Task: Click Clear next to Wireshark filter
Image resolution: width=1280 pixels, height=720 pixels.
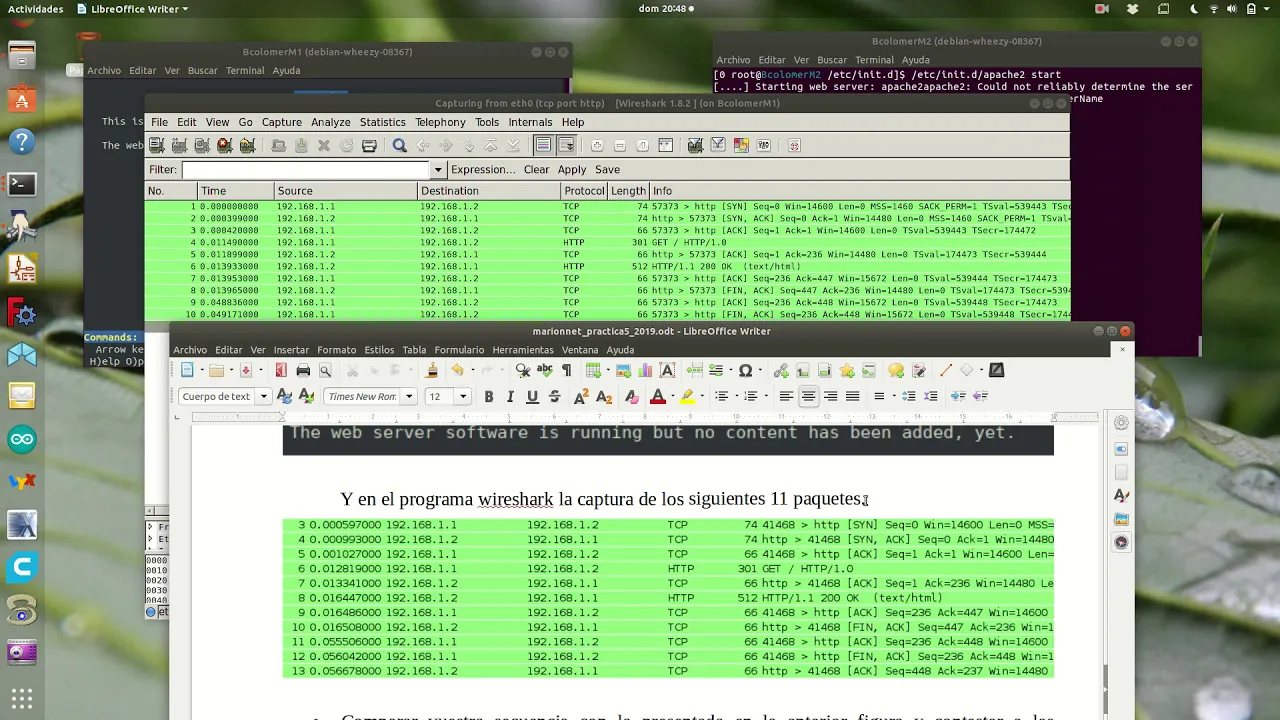Action: pos(536,169)
